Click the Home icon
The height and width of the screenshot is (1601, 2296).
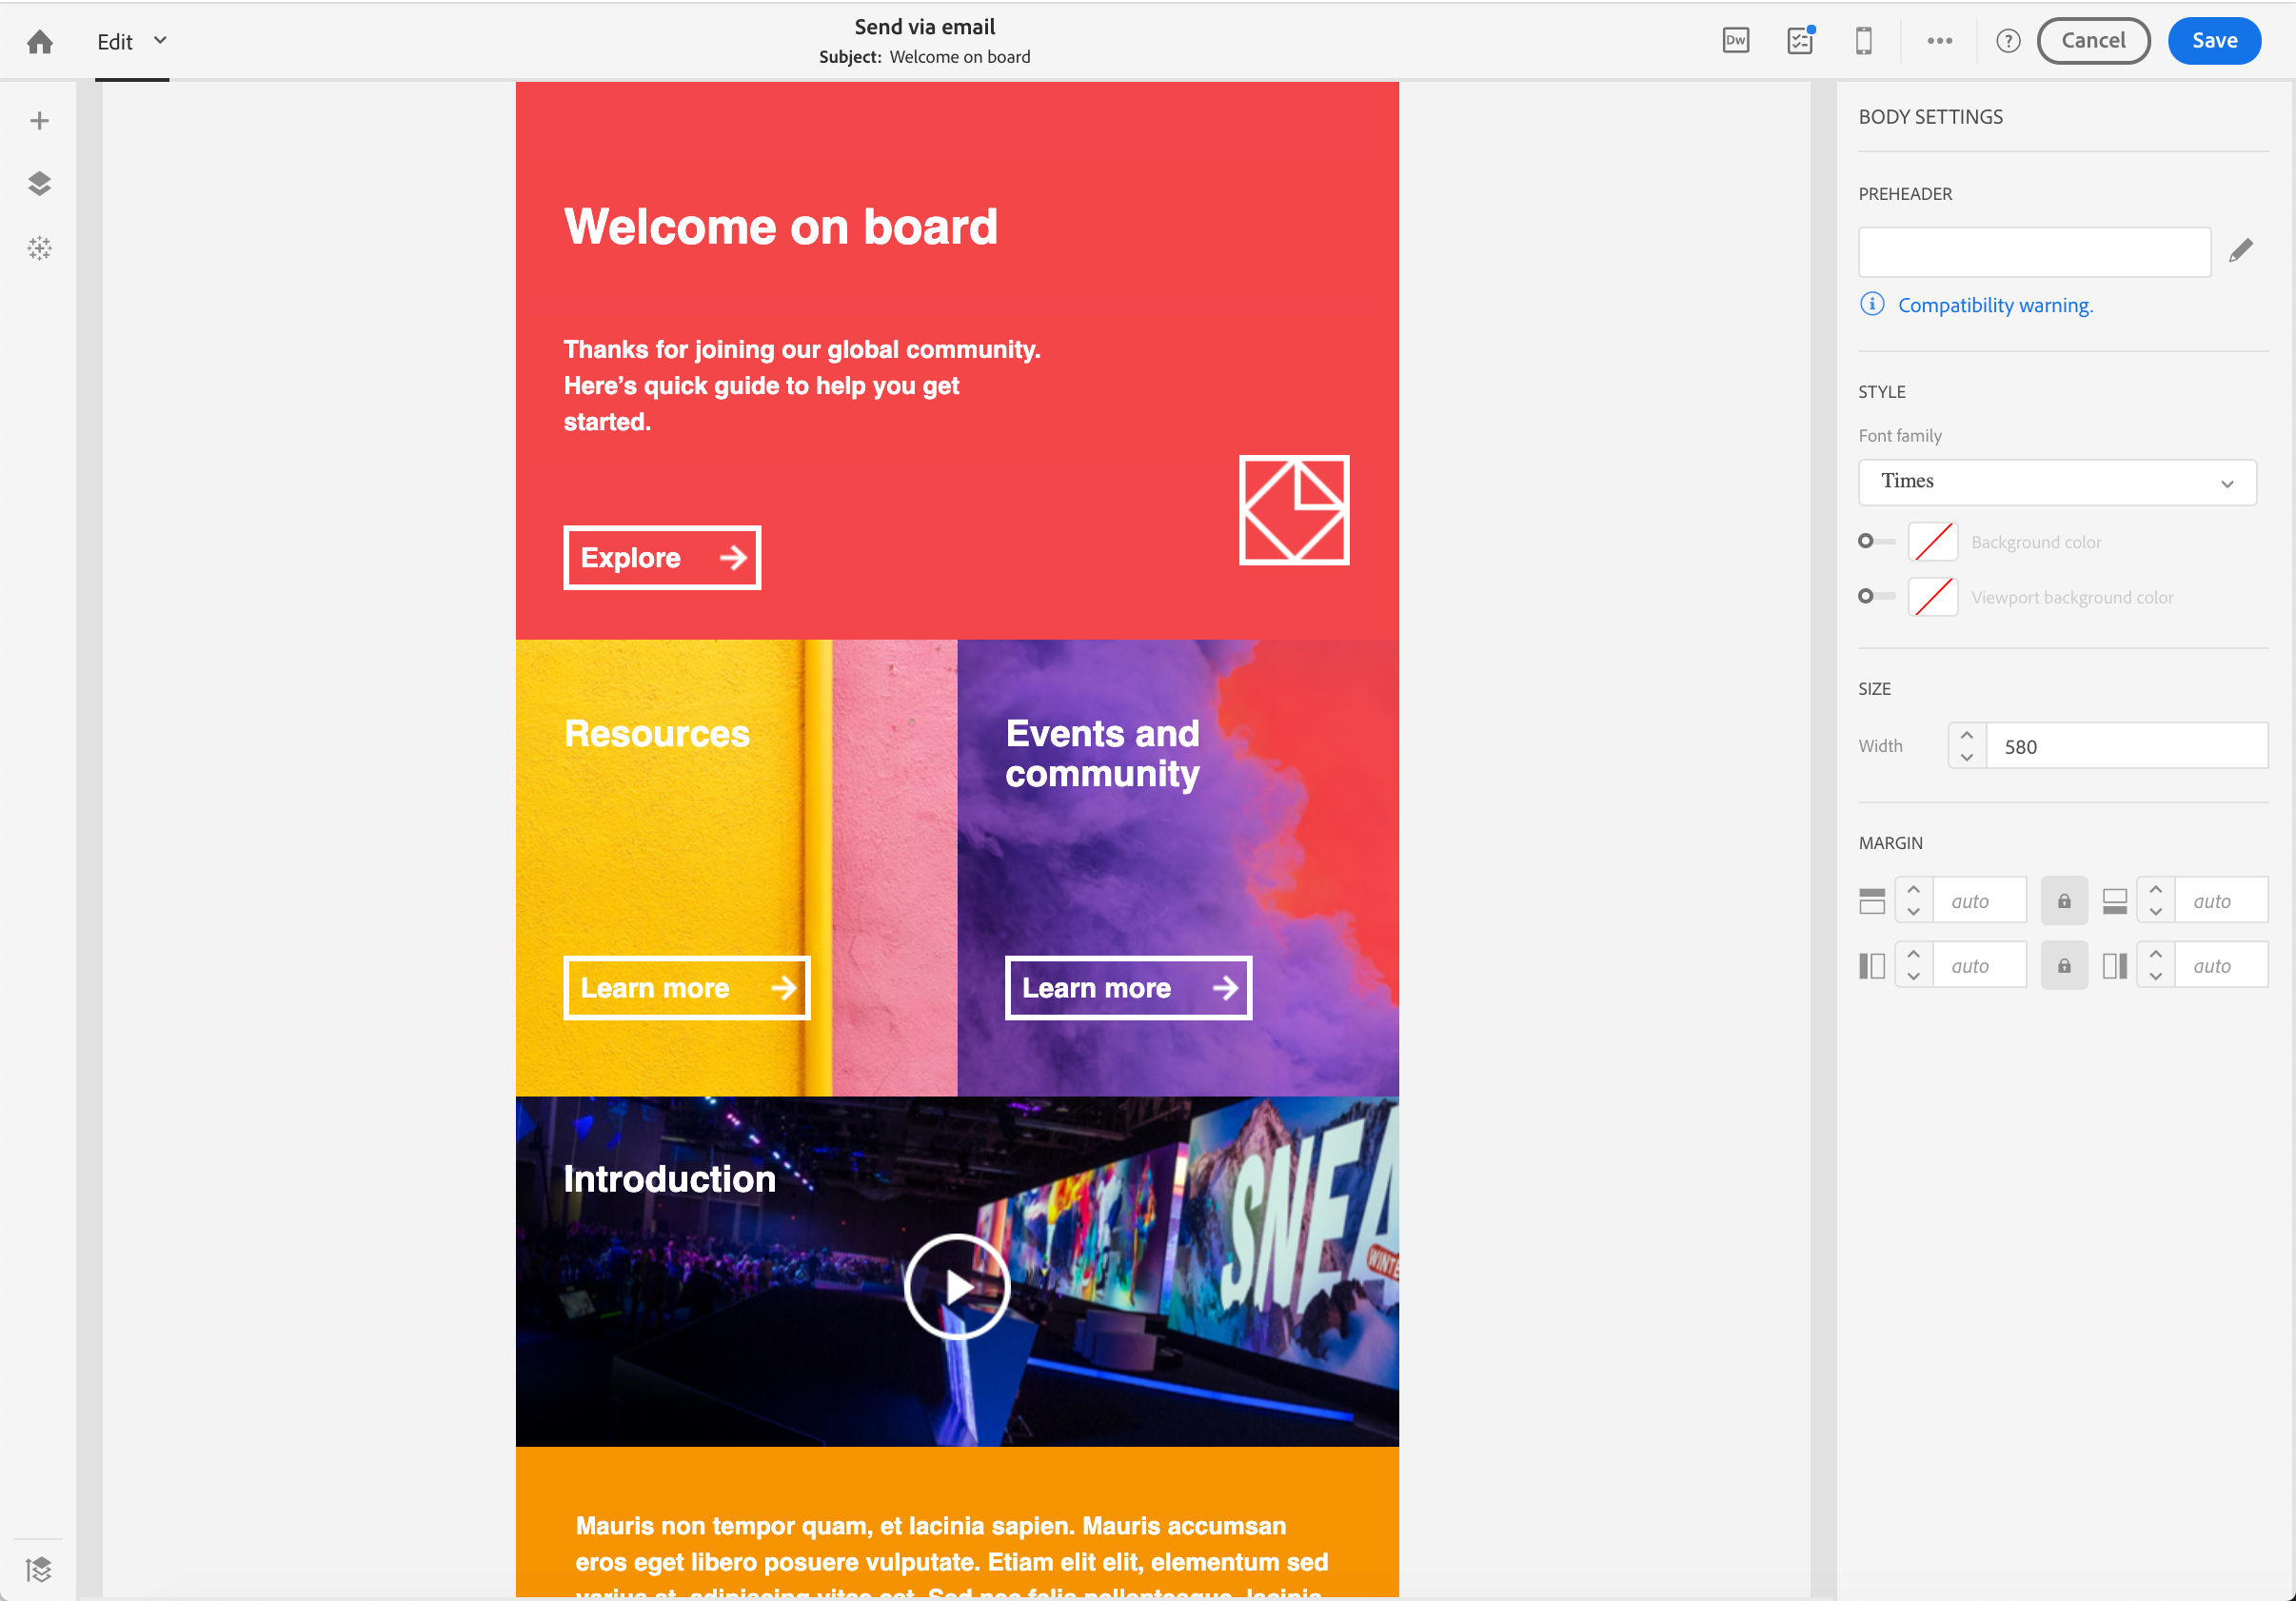tap(40, 42)
